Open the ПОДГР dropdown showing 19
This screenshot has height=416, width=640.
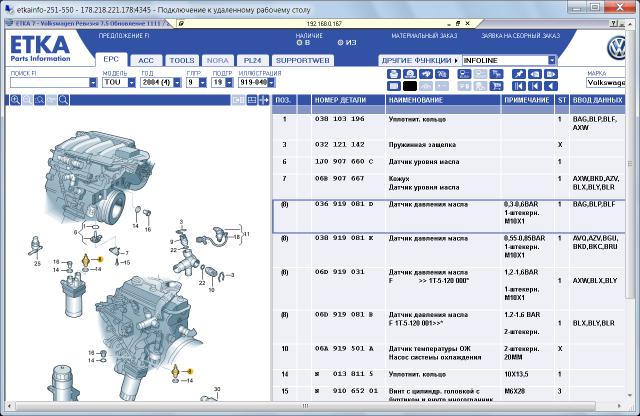pos(229,82)
